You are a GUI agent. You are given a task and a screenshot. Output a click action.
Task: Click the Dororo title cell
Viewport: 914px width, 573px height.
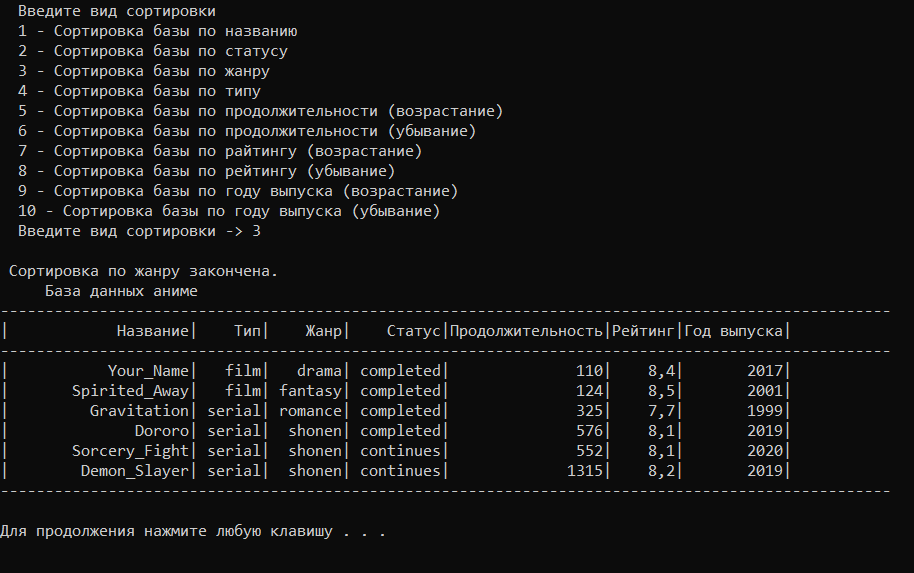coord(162,431)
